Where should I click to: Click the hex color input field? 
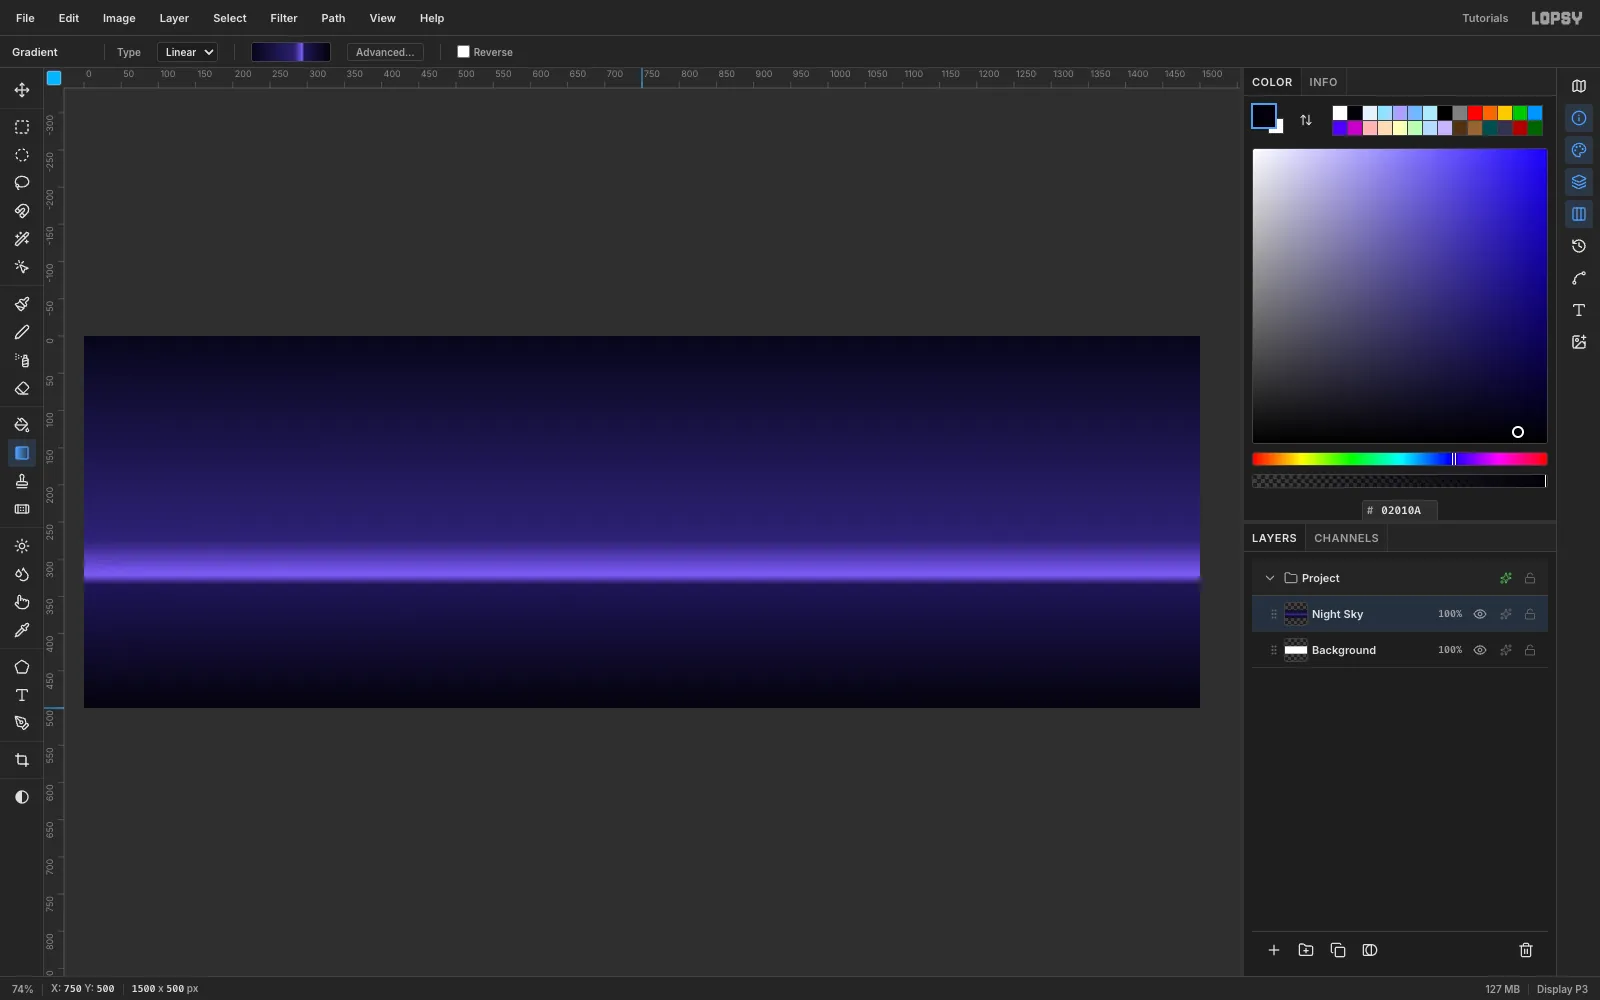click(x=1400, y=510)
